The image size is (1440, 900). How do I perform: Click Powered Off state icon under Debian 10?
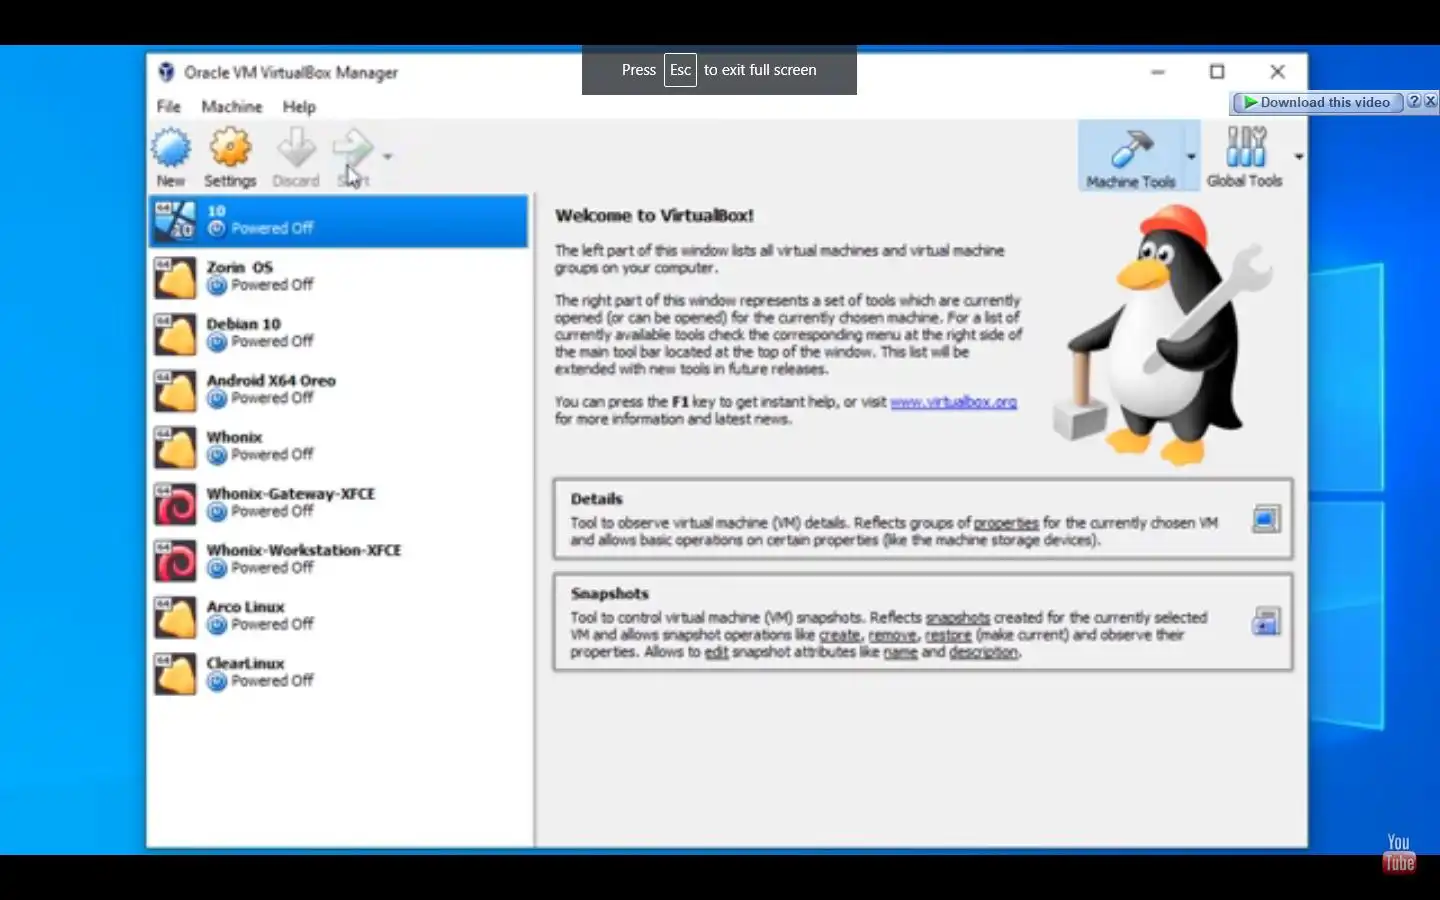coord(217,342)
